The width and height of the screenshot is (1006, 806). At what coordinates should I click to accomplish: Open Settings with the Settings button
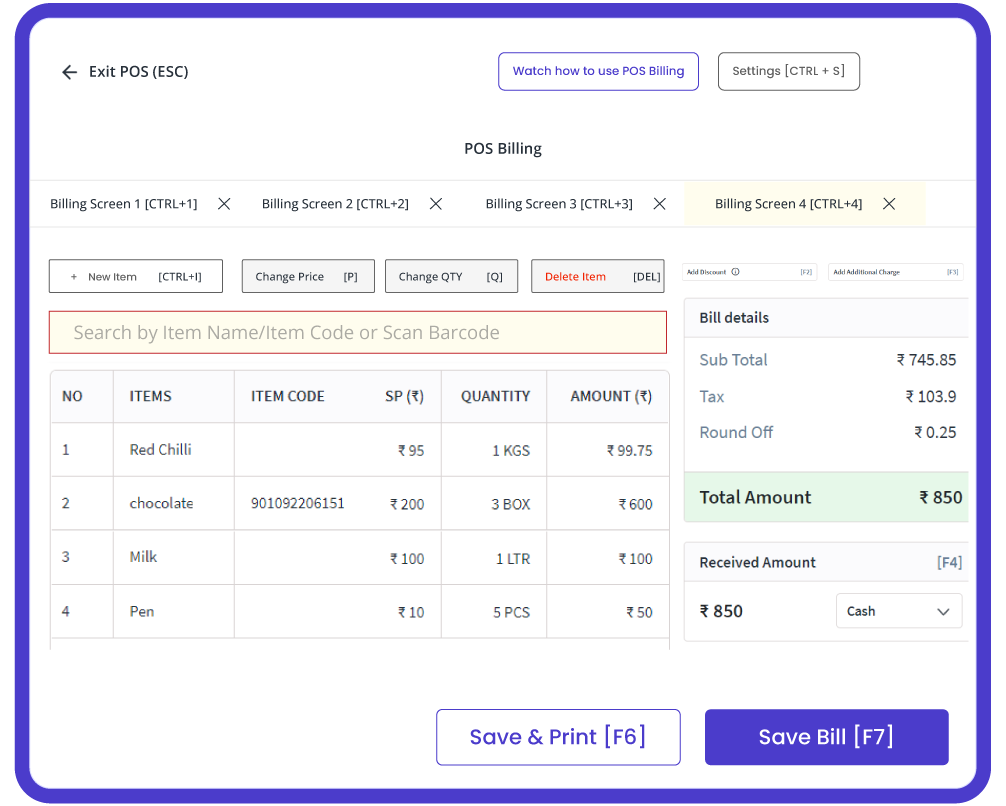coord(788,71)
